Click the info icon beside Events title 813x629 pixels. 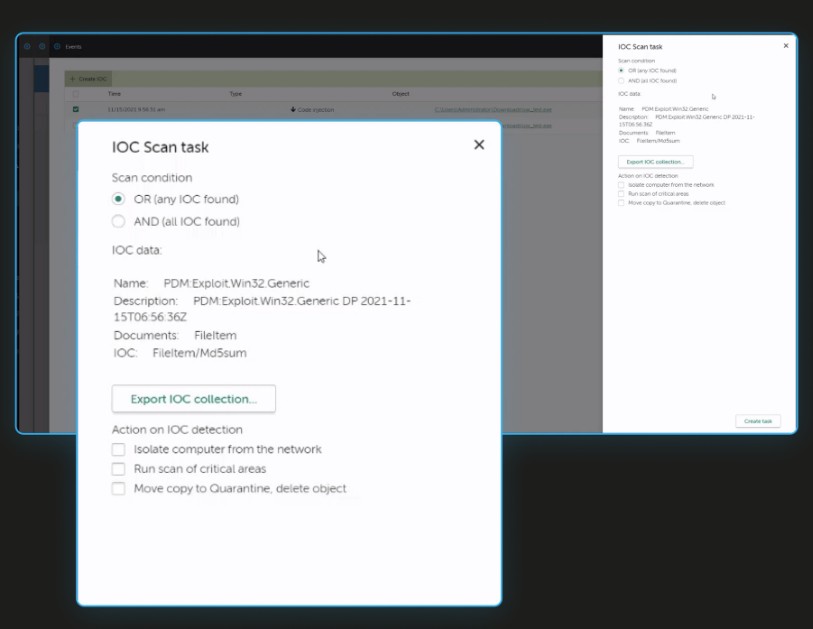57,46
